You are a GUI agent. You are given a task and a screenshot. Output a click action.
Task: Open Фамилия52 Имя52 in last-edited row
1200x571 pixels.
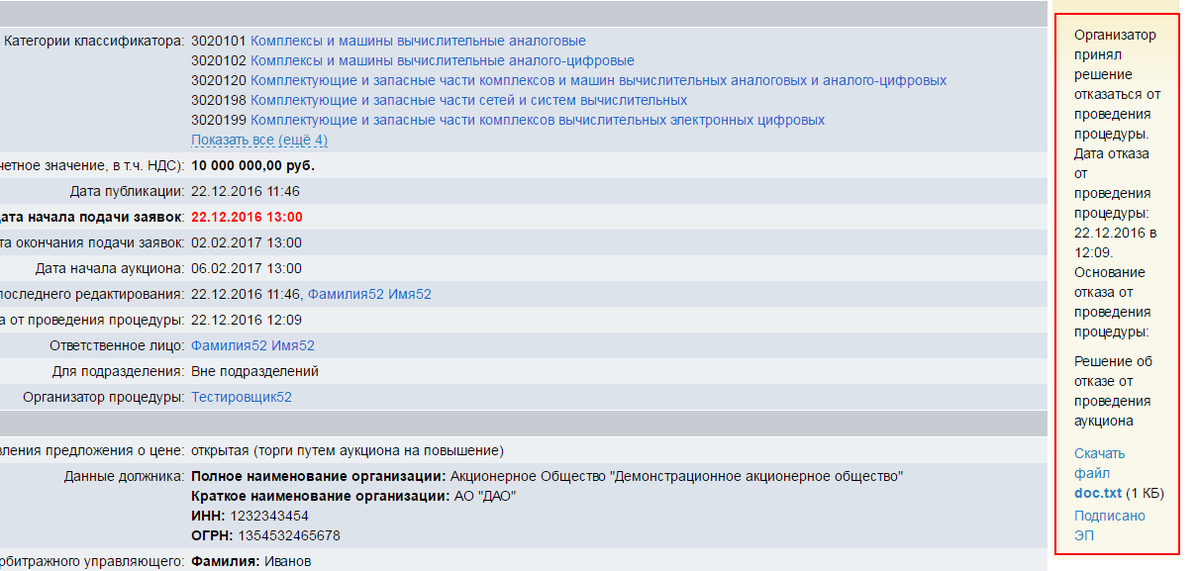click(369, 294)
